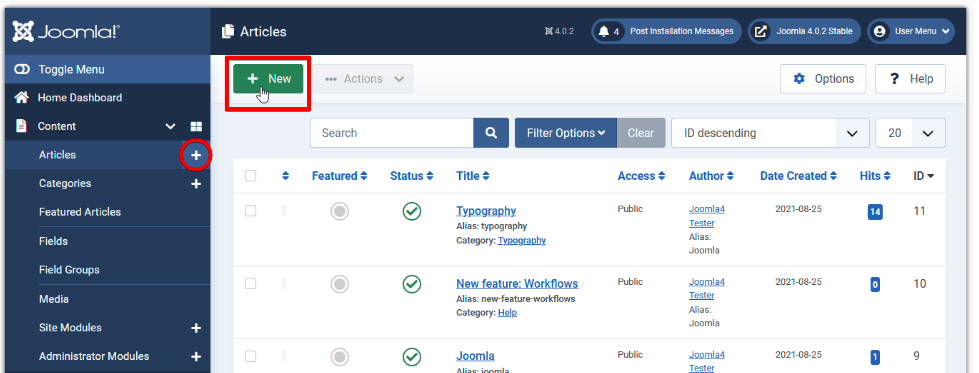Add new category via plus icon
The width and height of the screenshot is (979, 373).
(x=196, y=184)
